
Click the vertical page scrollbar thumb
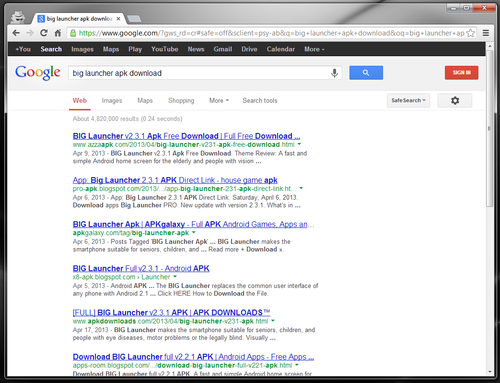[489, 128]
